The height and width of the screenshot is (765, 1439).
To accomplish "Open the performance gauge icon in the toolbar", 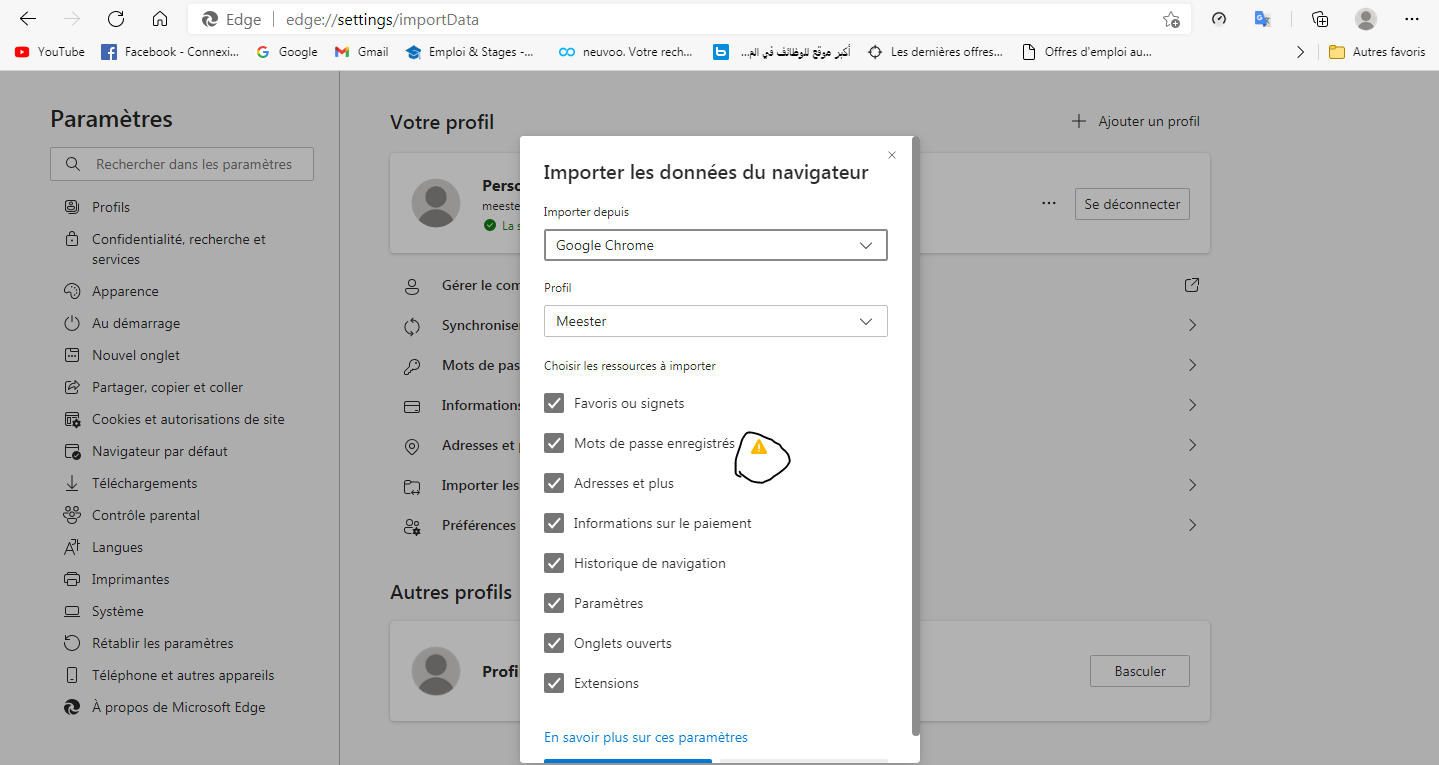I will (x=1218, y=19).
